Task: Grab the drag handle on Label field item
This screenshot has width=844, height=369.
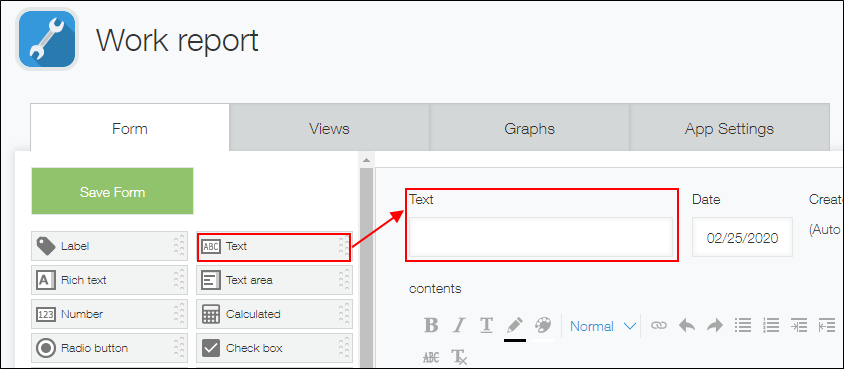Action: (179, 246)
